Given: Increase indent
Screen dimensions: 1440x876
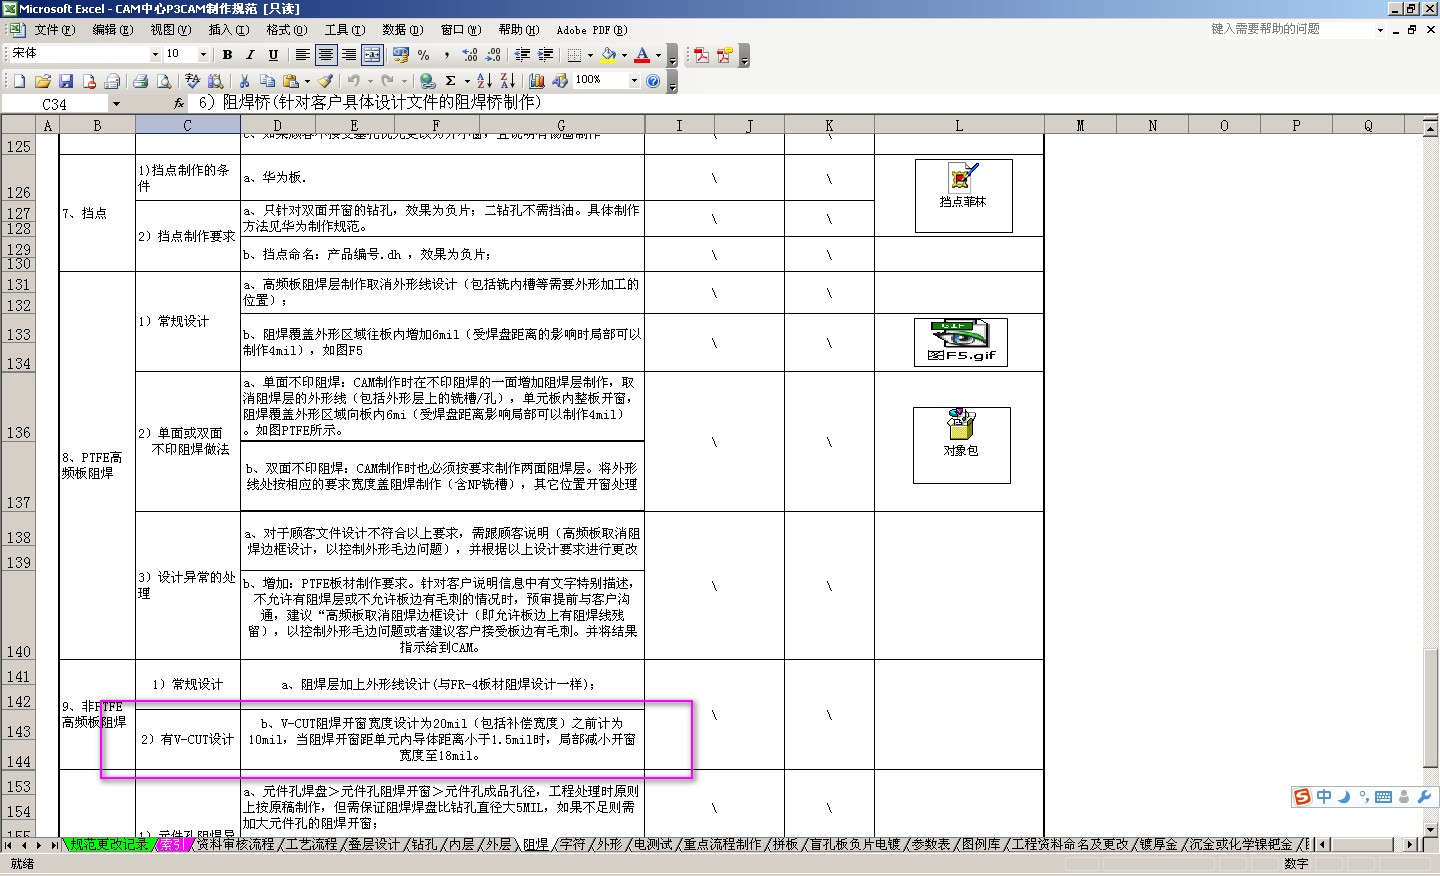Looking at the screenshot, I should click(545, 55).
